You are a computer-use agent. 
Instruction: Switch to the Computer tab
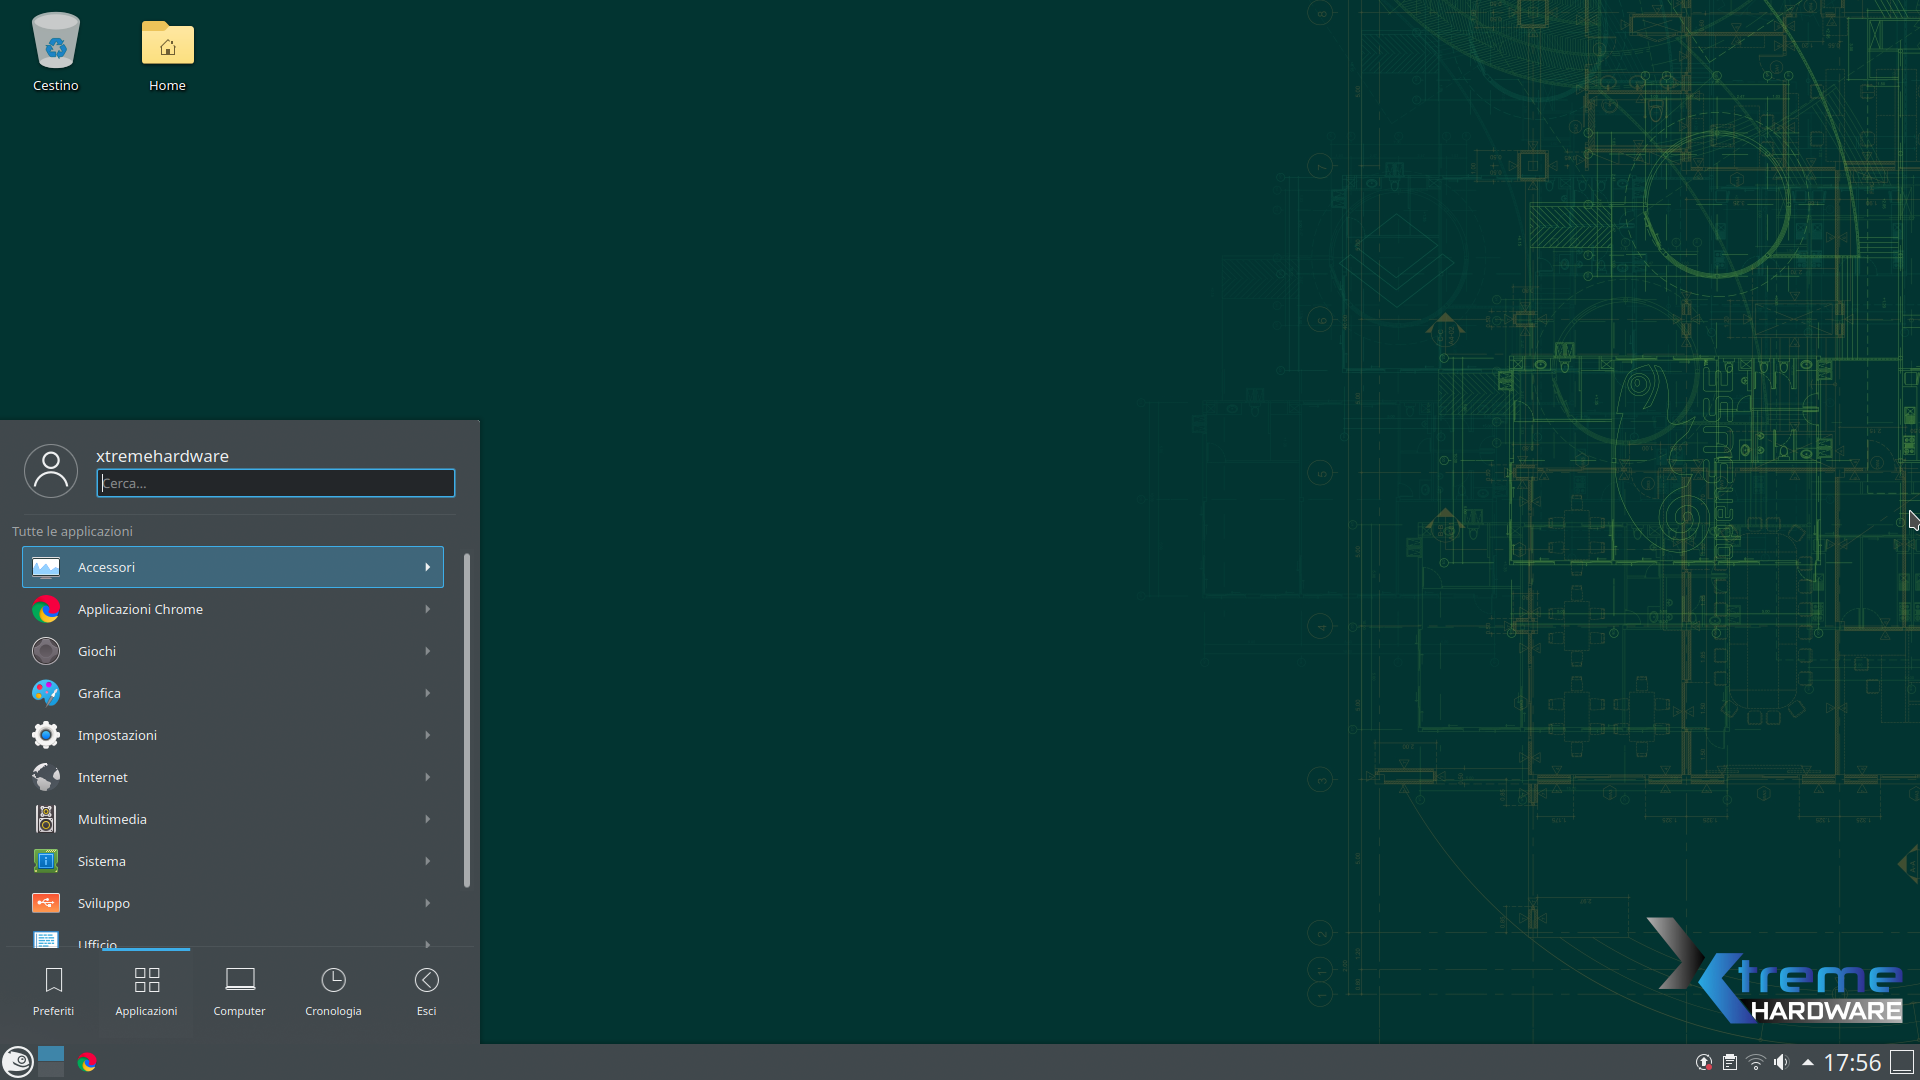click(239, 991)
